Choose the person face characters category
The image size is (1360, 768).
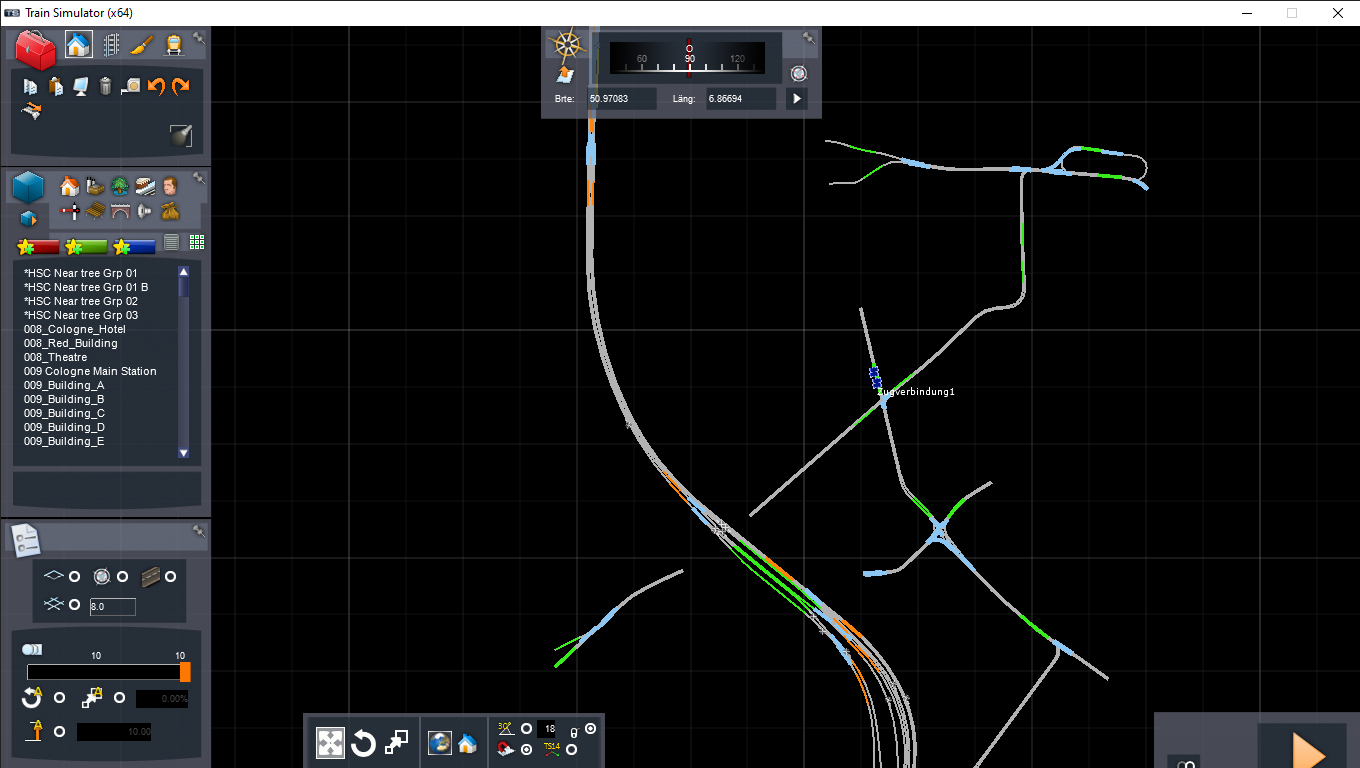170,186
